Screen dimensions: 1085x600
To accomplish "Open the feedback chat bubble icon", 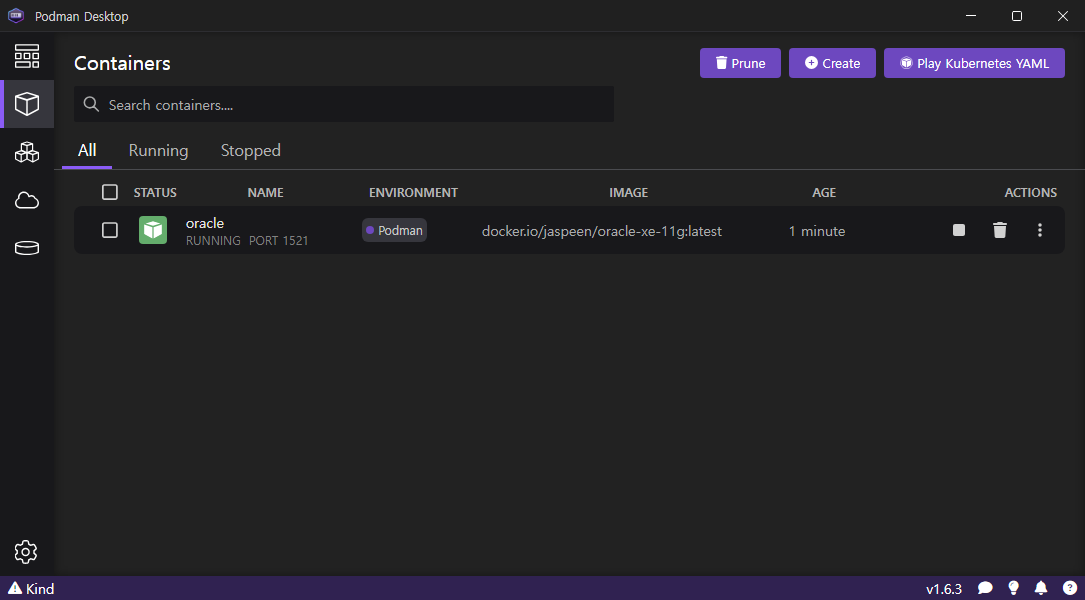I will coord(985,589).
